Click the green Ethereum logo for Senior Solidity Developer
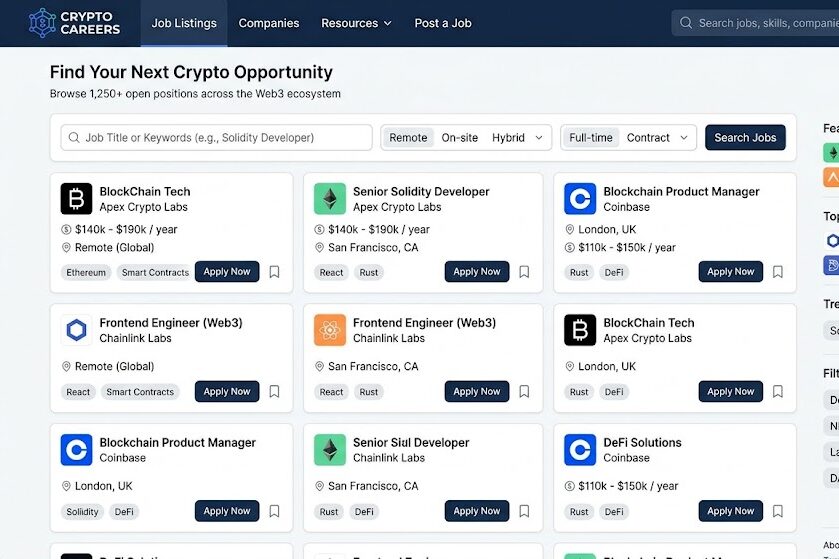Viewport: 839px width, 559px height. tap(330, 198)
